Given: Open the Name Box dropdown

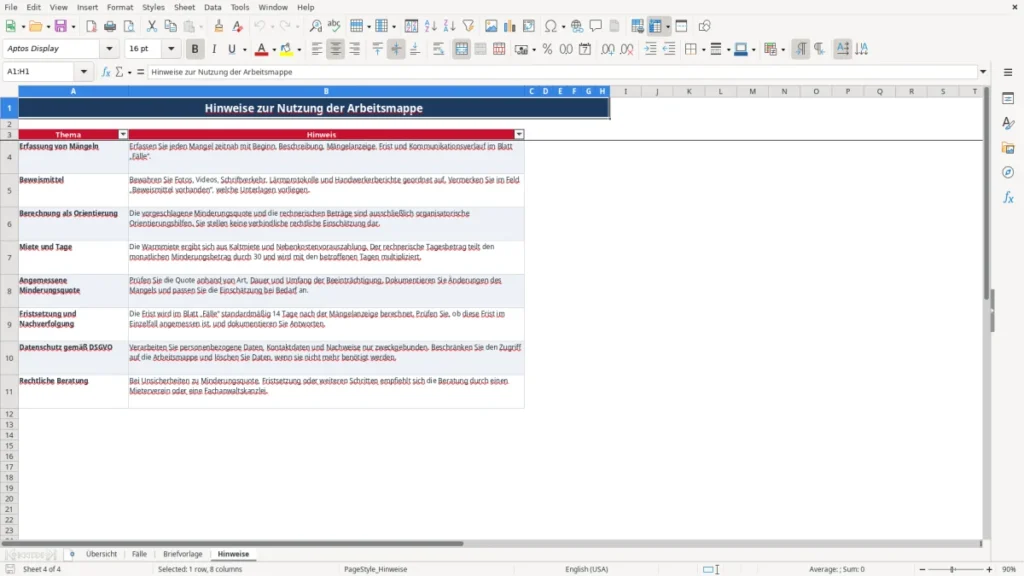Looking at the screenshot, I should 84,72.
